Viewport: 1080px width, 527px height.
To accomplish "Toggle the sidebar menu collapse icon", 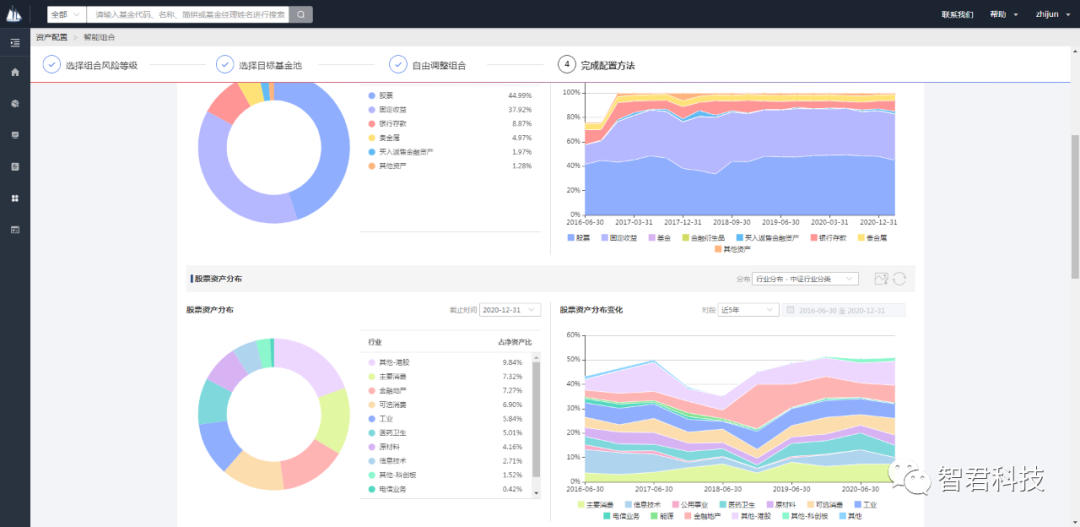I will click(x=15, y=43).
